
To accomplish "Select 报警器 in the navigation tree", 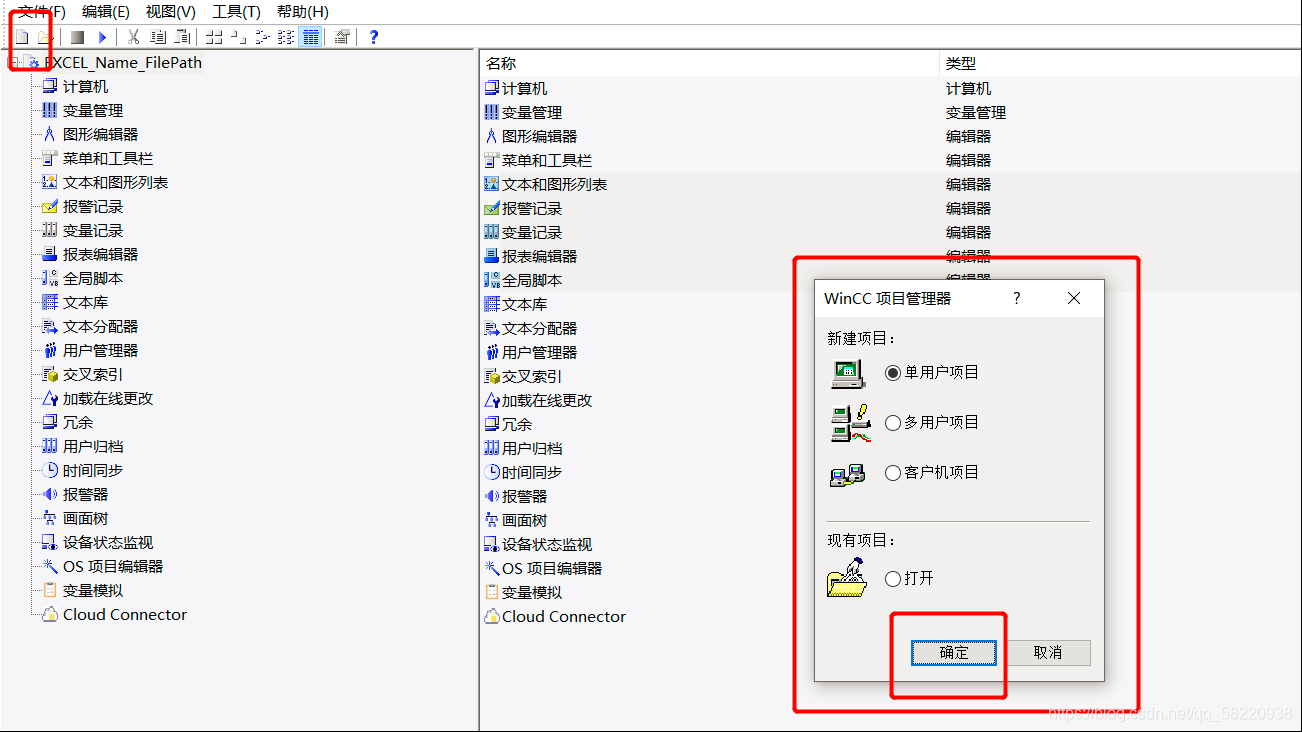I will point(85,495).
